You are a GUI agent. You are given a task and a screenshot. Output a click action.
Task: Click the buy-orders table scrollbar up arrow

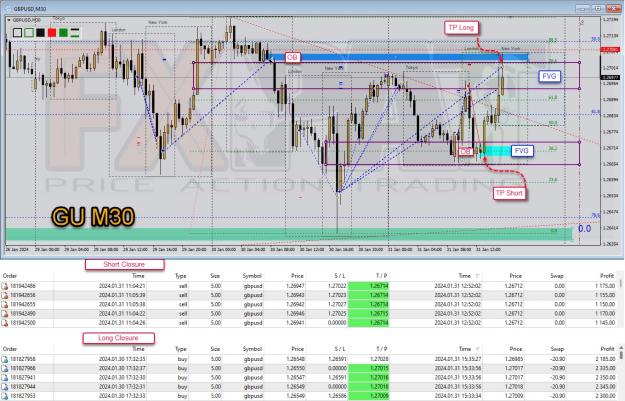pyautogui.click(x=621, y=348)
